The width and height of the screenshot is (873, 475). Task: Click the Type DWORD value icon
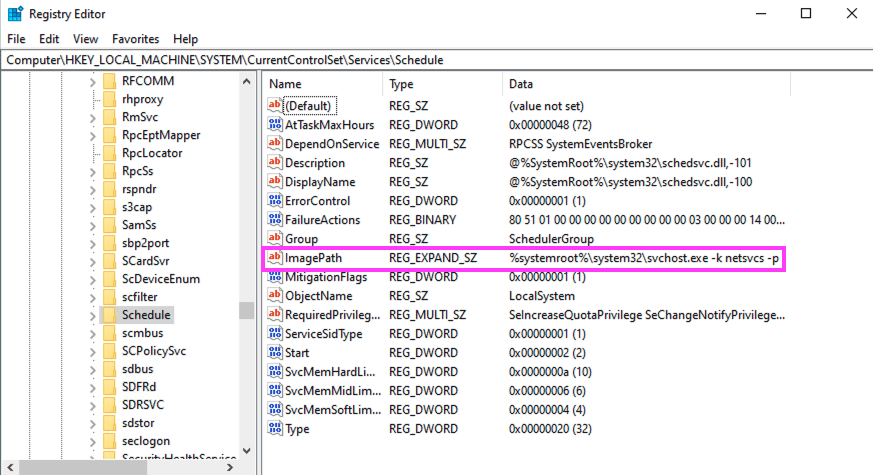[274, 428]
